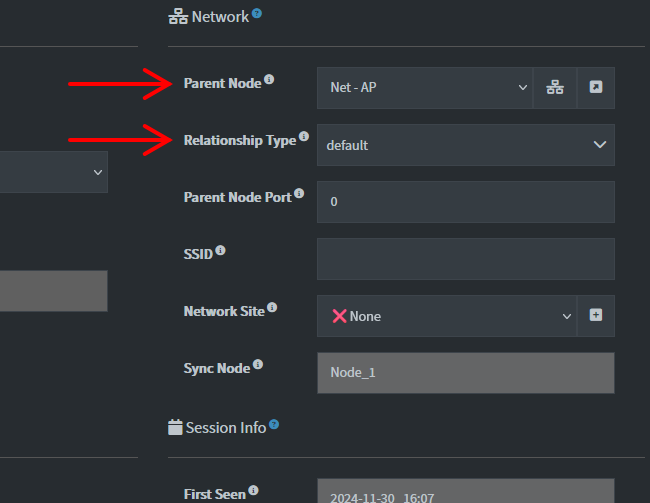650x503 pixels.
Task: Click the Session Info help icon
Action: click(x=274, y=425)
